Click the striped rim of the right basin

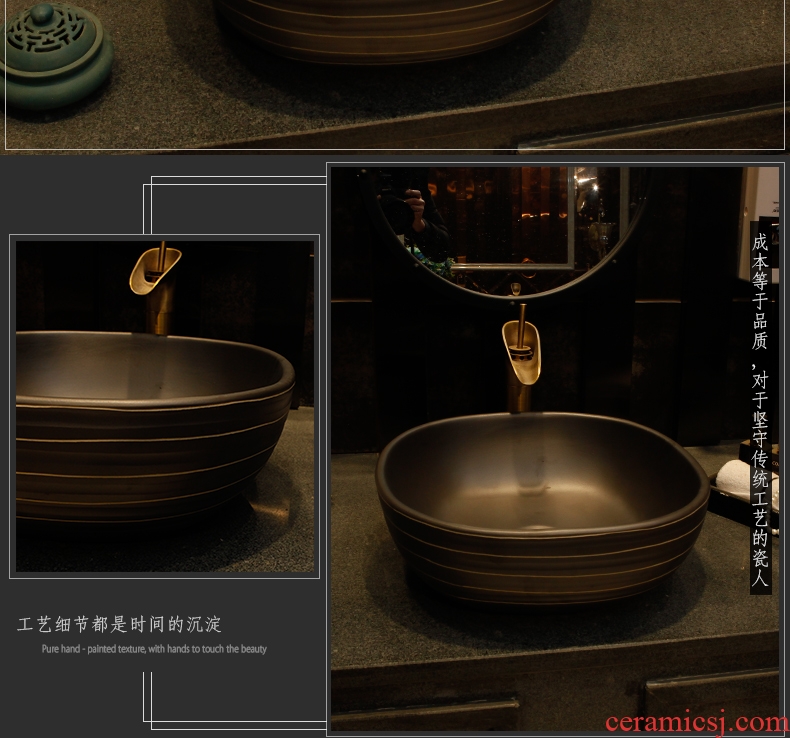(545, 560)
